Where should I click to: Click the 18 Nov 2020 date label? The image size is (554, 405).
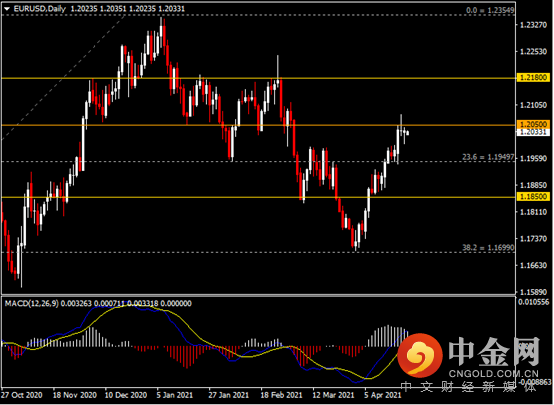click(75, 395)
